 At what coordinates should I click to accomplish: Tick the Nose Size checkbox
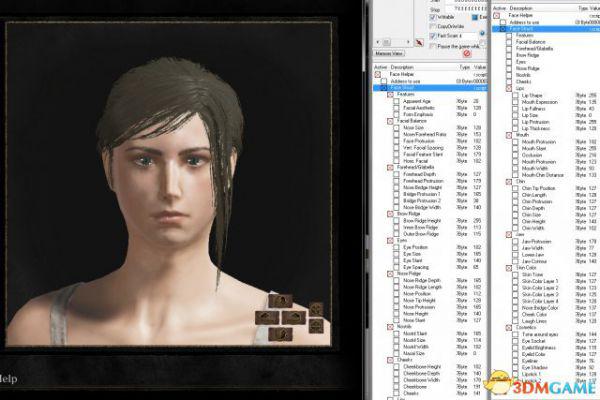396,128
